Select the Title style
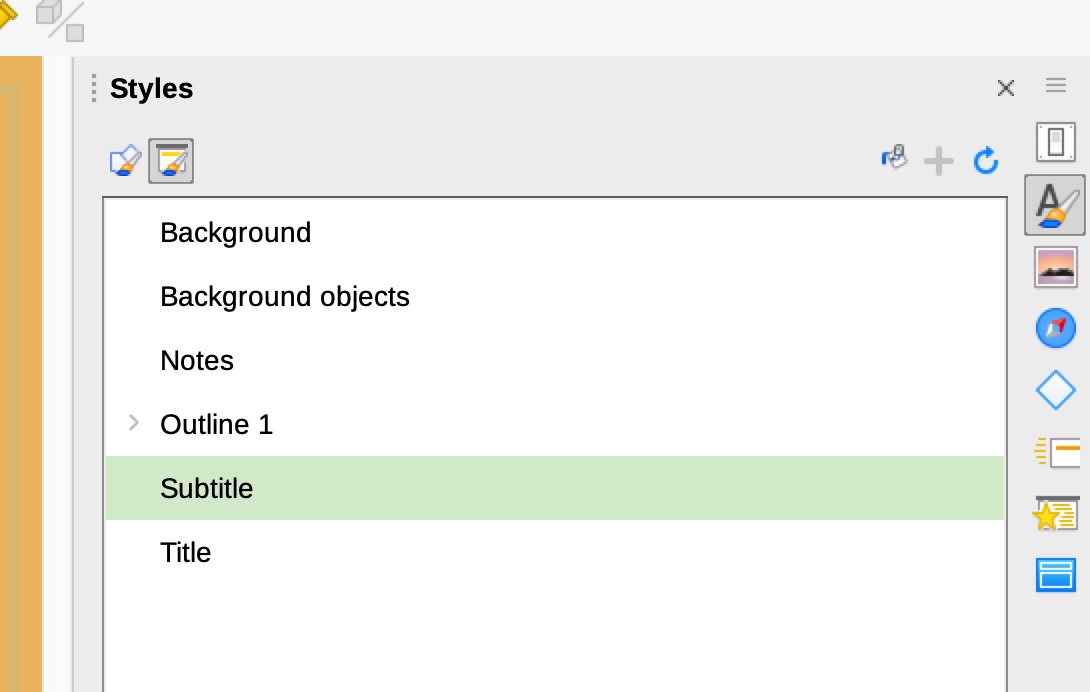1090x692 pixels. [x=186, y=552]
